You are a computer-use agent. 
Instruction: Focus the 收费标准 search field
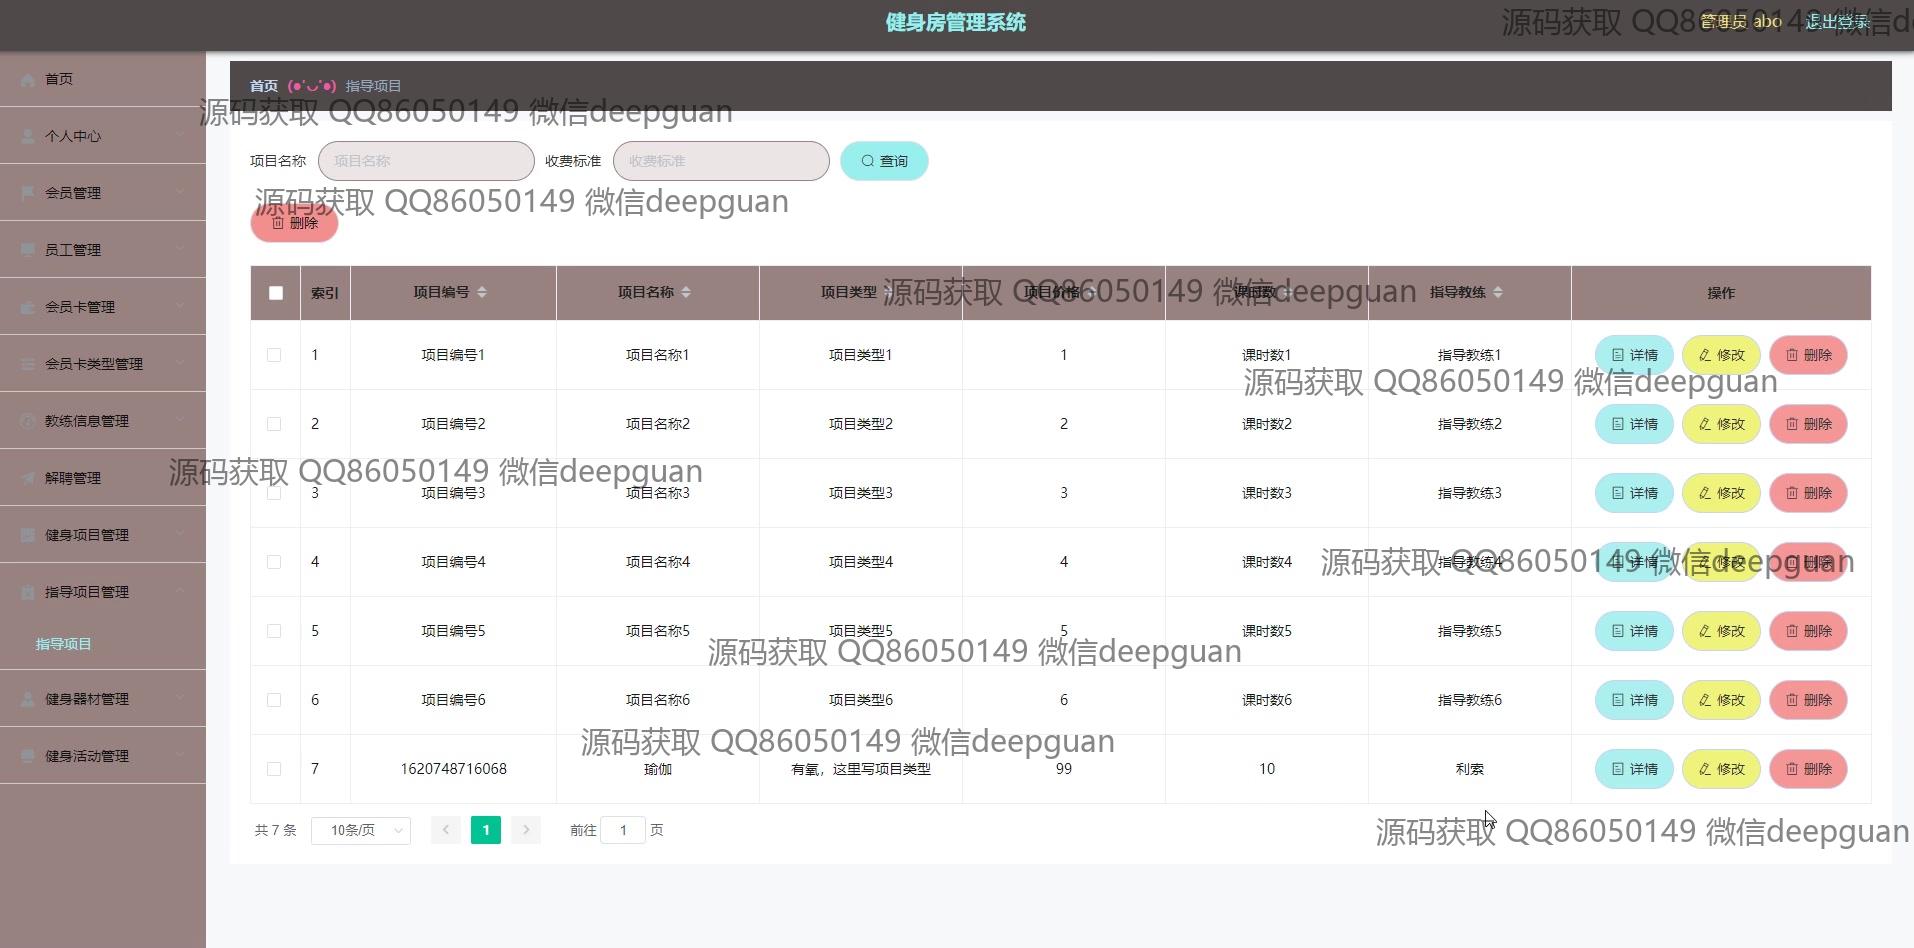pos(721,161)
